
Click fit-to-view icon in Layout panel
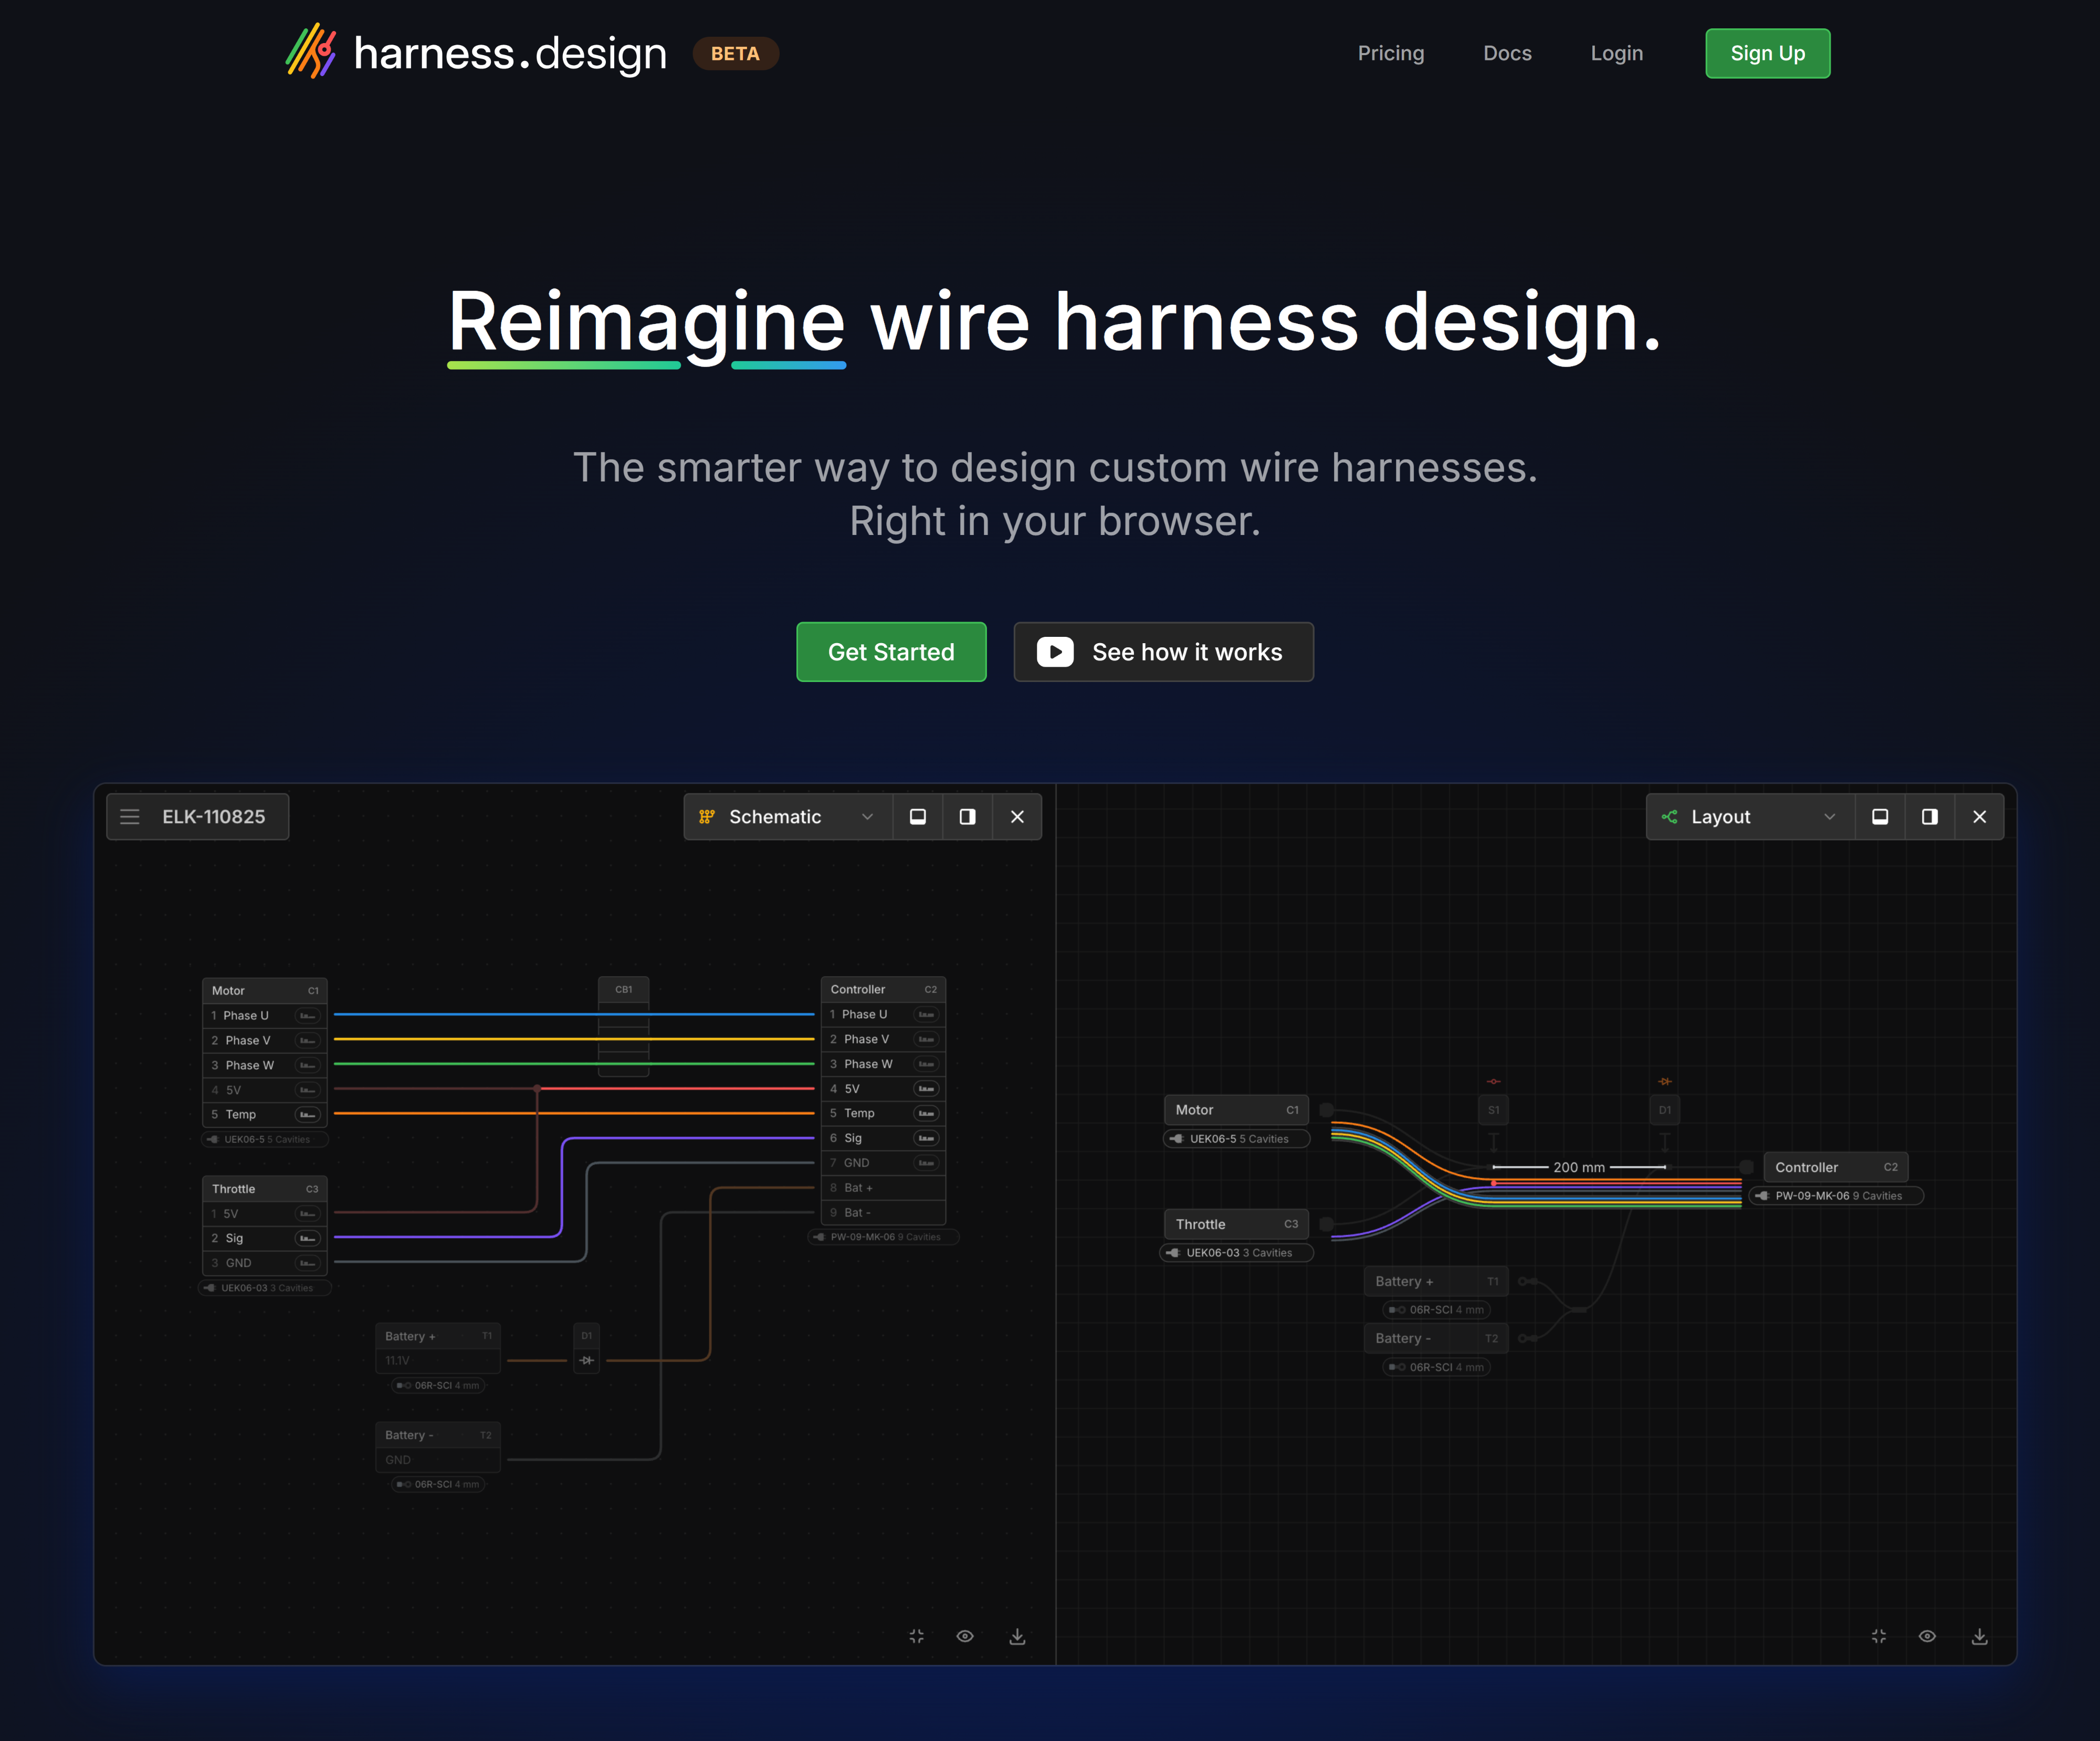[x=1878, y=1636]
